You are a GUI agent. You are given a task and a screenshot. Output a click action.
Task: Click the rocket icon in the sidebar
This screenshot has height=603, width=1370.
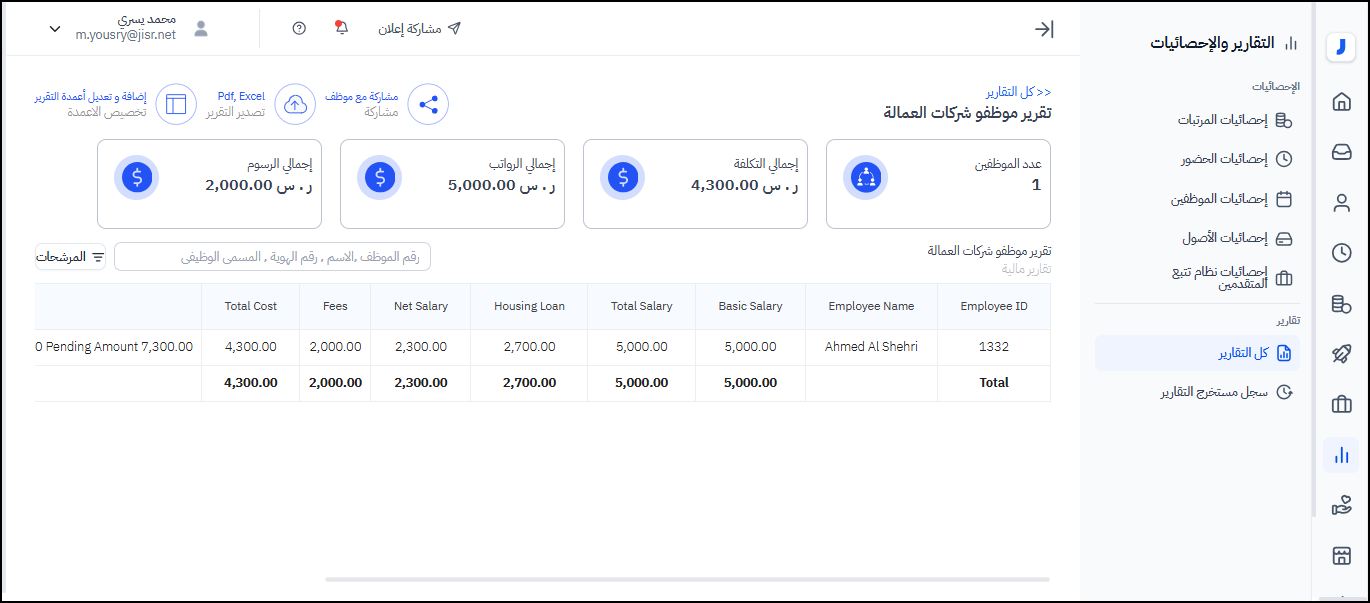pos(1341,354)
